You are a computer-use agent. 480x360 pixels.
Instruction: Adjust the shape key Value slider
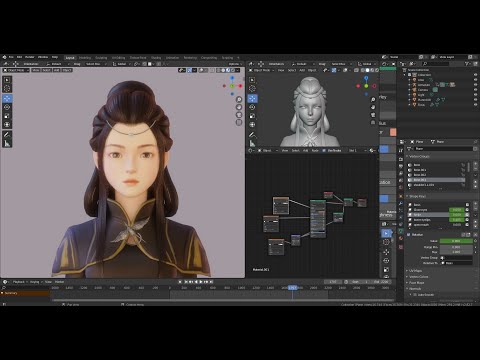tap(456, 241)
